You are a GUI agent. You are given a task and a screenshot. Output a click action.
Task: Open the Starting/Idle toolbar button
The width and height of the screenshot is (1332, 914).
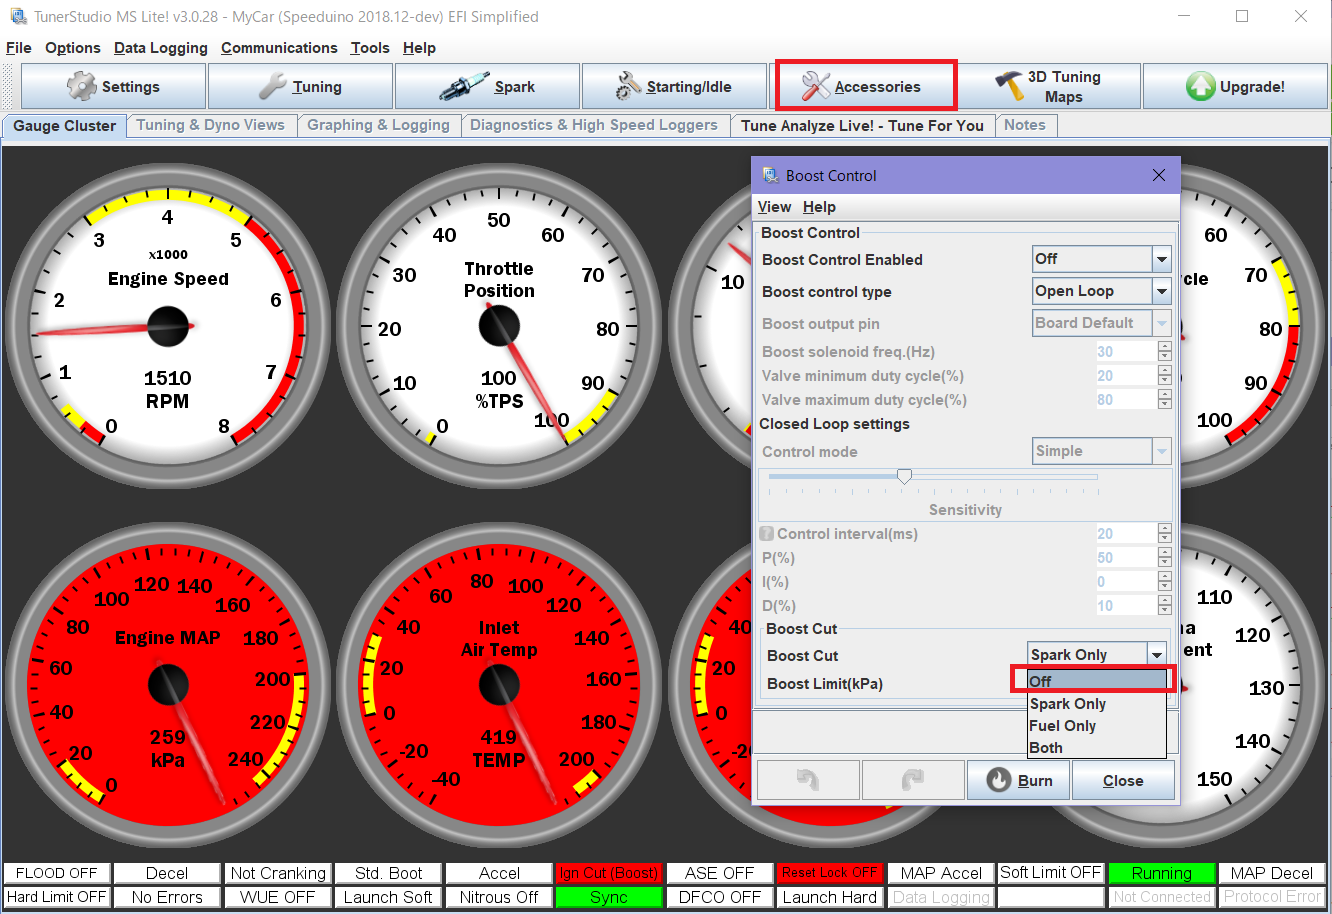point(674,87)
